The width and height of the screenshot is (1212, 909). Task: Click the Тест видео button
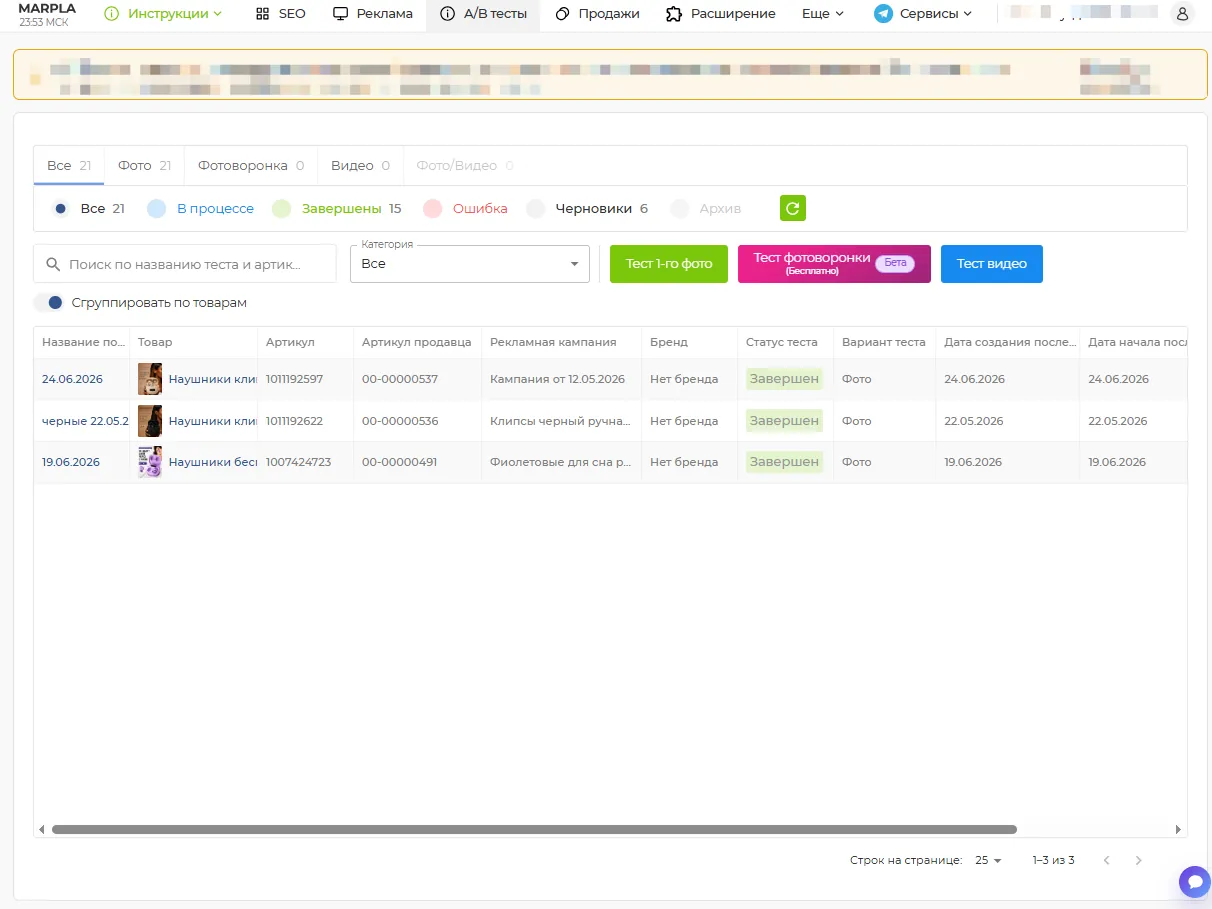(992, 264)
